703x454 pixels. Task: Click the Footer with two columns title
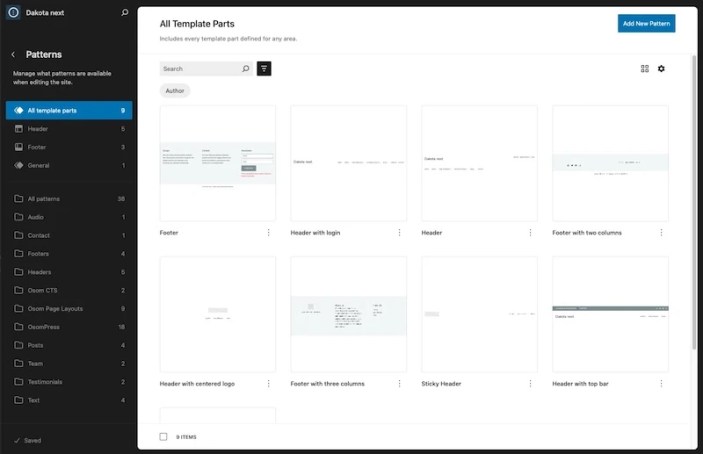(587, 233)
